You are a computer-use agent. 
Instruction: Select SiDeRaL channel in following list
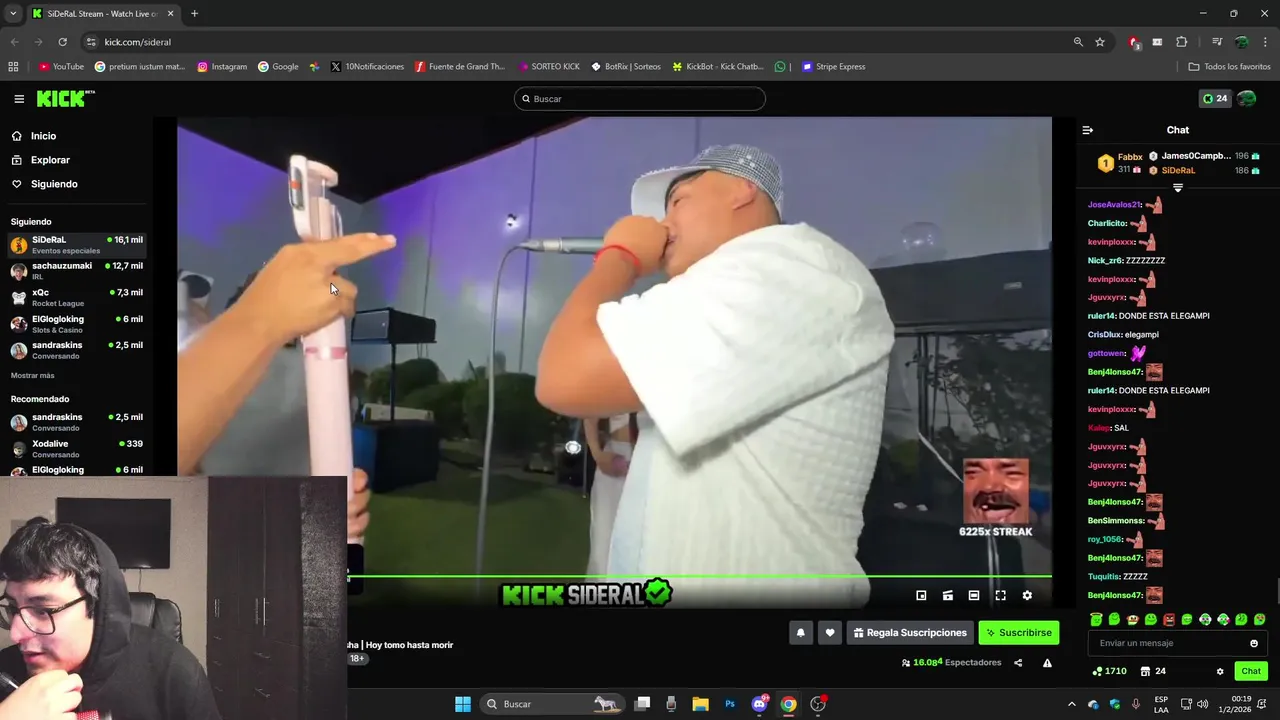click(x=77, y=245)
